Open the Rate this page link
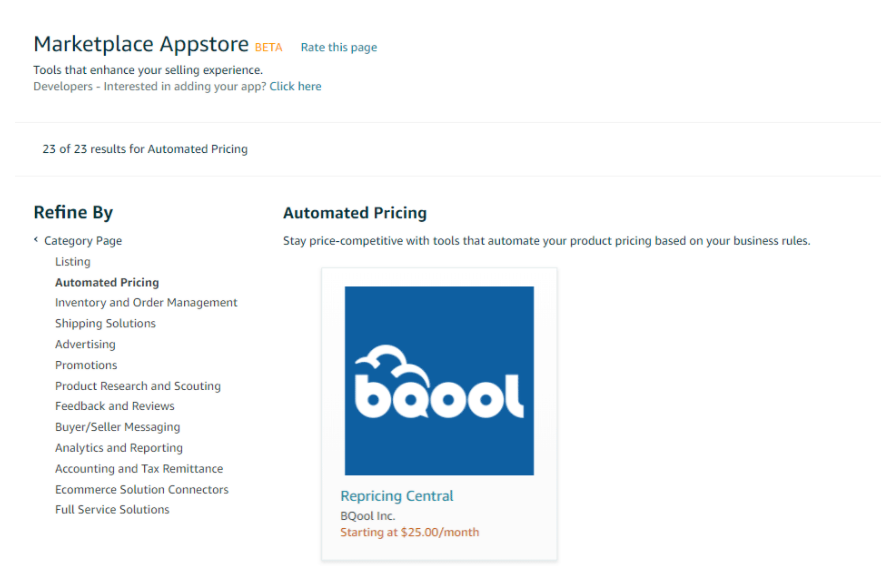This screenshot has height=577, width=881. point(339,47)
